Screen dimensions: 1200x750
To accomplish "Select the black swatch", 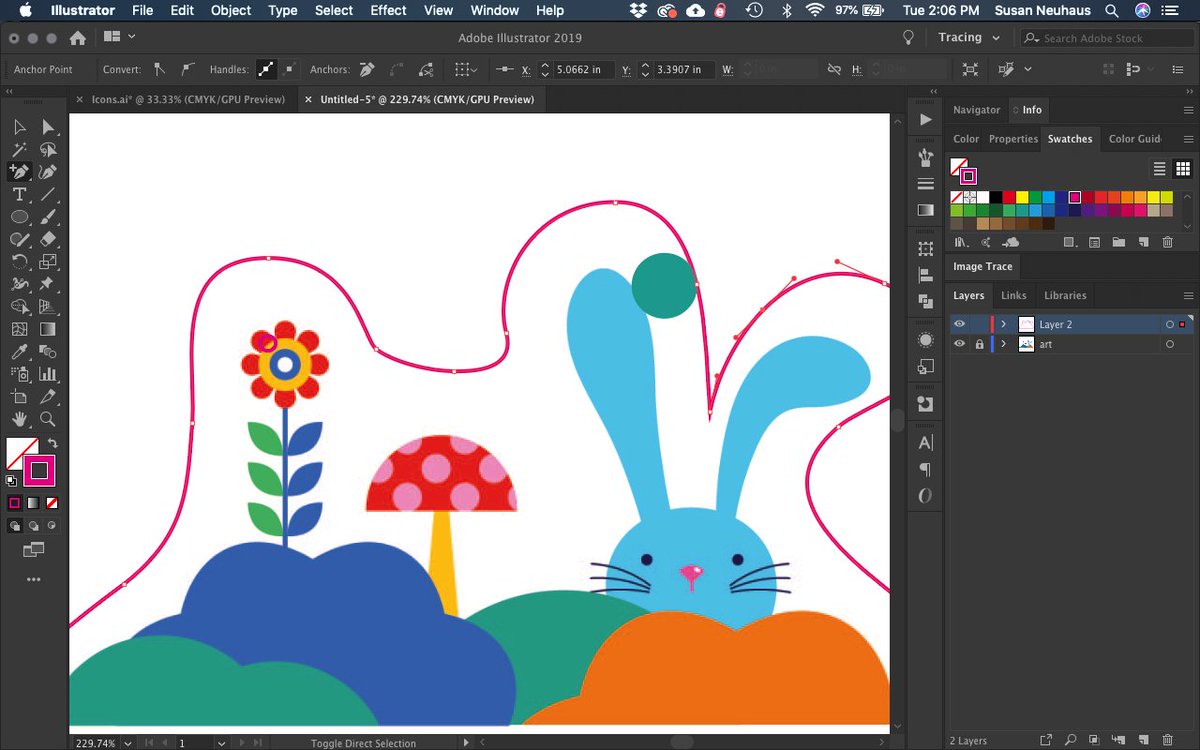I will tap(996, 198).
